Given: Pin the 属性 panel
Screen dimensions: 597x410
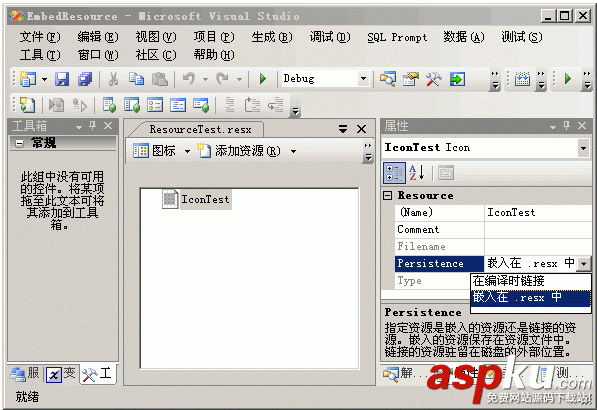Looking at the screenshot, I should point(567,126).
